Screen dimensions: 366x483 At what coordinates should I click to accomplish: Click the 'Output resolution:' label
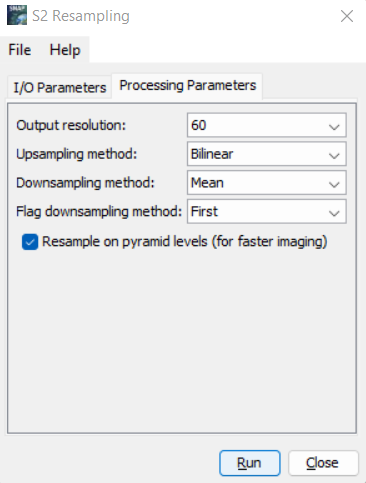[71, 125]
